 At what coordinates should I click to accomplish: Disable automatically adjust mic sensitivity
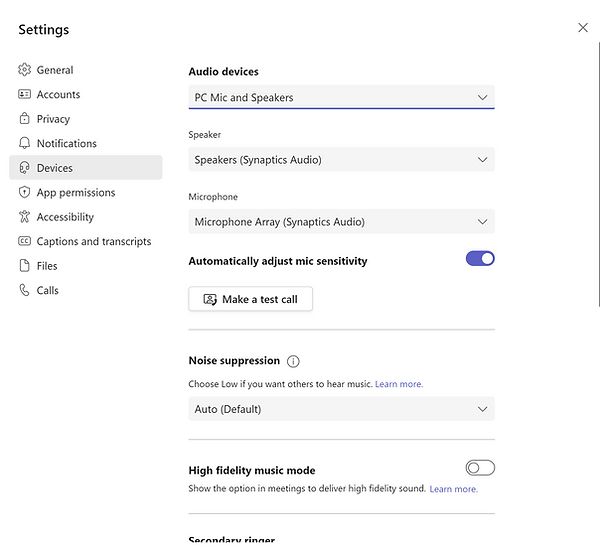(480, 259)
